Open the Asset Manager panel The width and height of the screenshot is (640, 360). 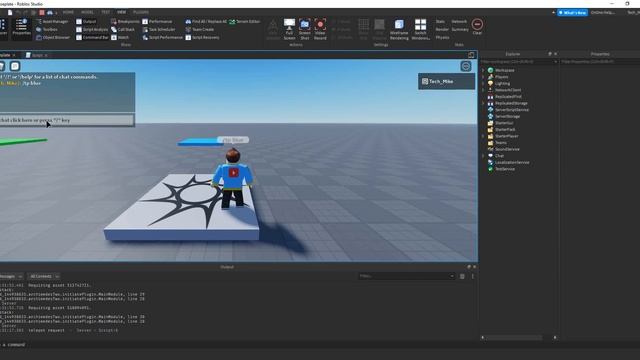[52, 21]
